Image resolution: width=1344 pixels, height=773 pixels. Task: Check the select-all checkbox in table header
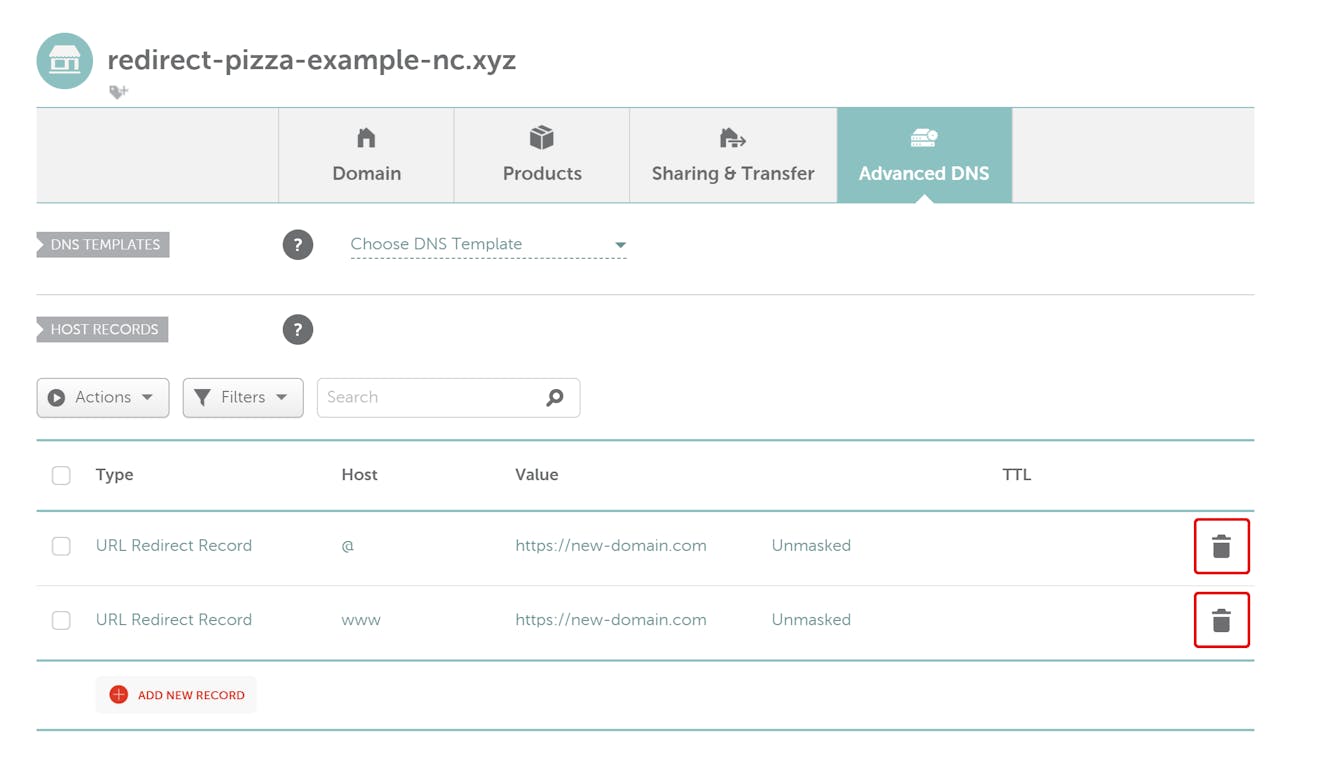(61, 475)
